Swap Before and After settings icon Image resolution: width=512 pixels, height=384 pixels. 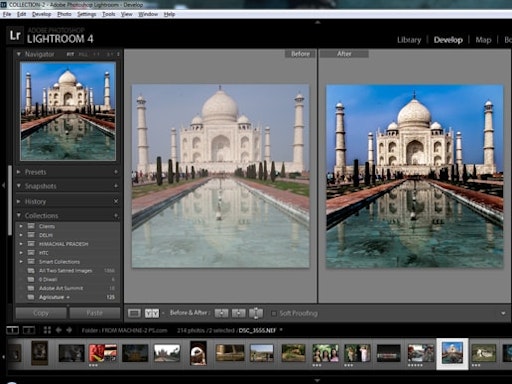[256, 313]
